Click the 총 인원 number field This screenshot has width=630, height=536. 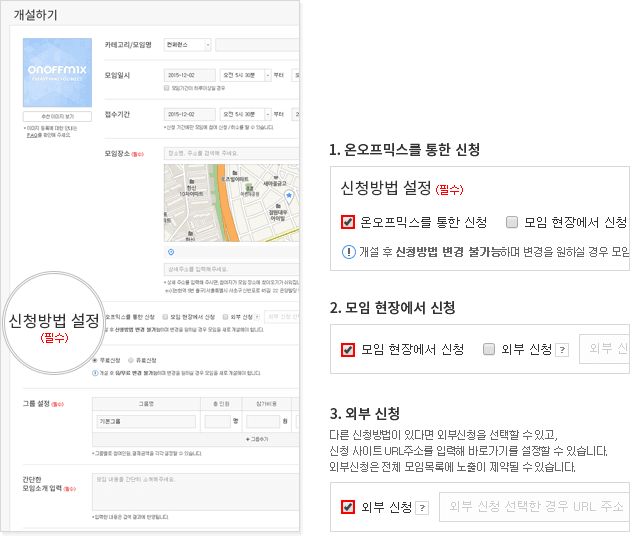[217, 421]
